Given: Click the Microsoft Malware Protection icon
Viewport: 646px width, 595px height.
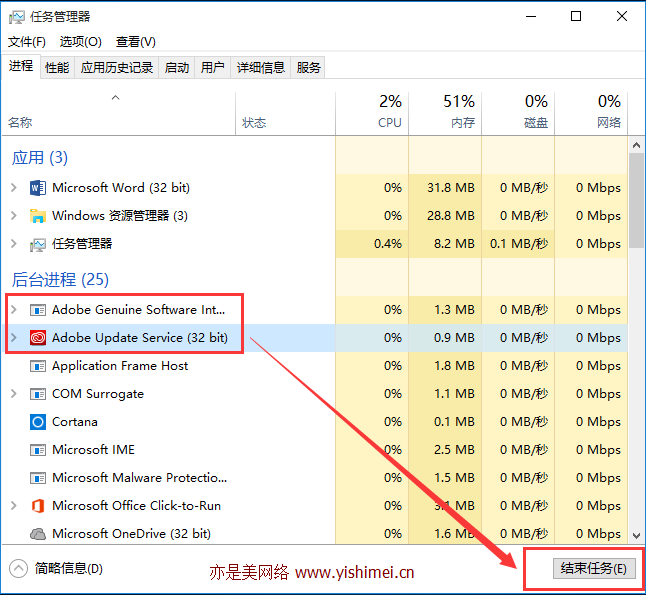Looking at the screenshot, I should pyautogui.click(x=38, y=478).
